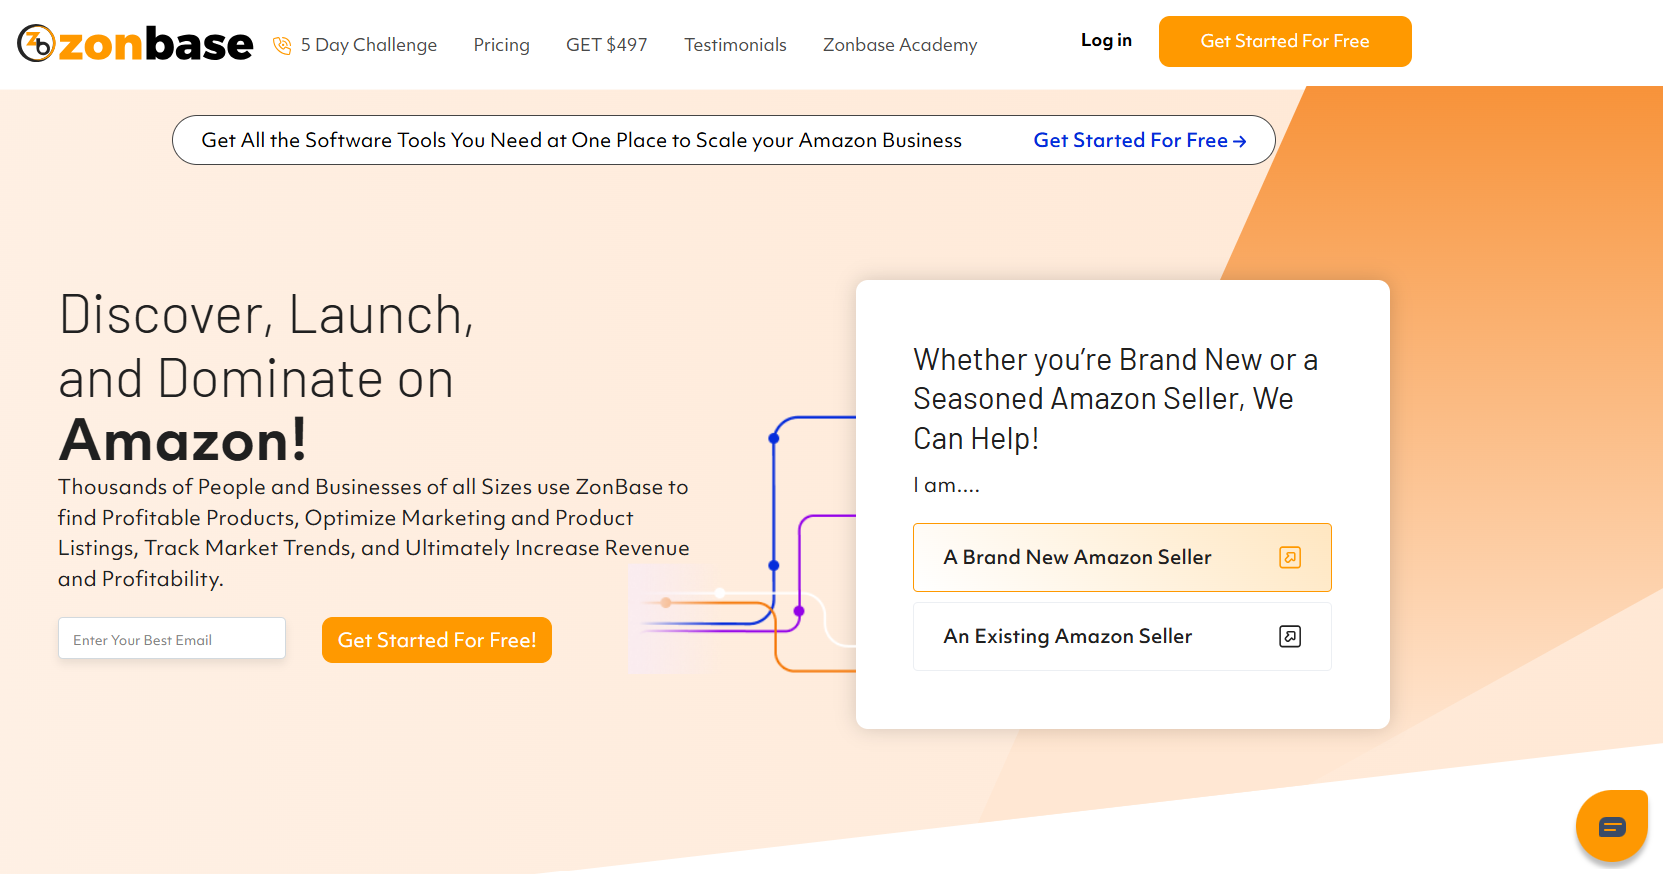Click the phone icon beside 5 Day Challenge
This screenshot has width=1663, height=874.
tap(282, 45)
